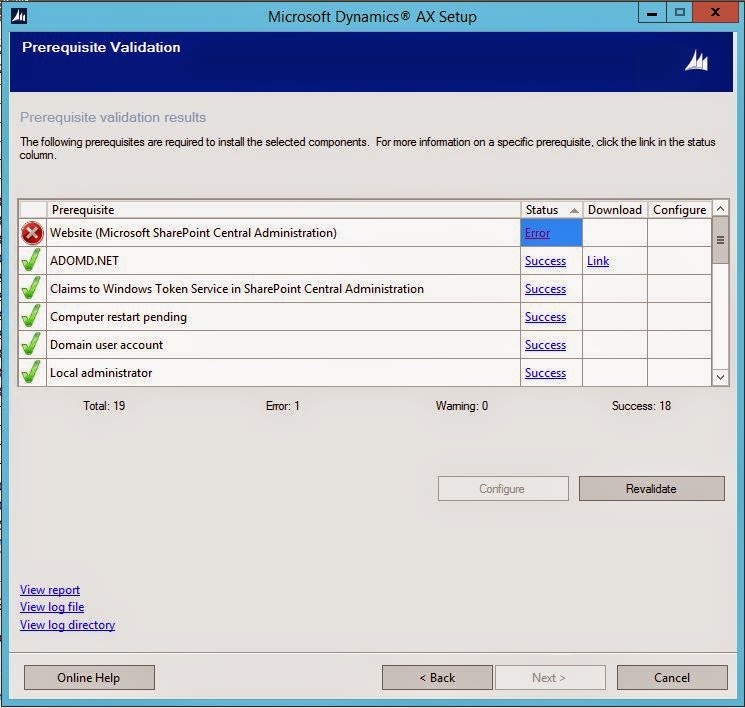The width and height of the screenshot is (745, 708).
Task: Click the Configure column header
Action: [x=679, y=210]
